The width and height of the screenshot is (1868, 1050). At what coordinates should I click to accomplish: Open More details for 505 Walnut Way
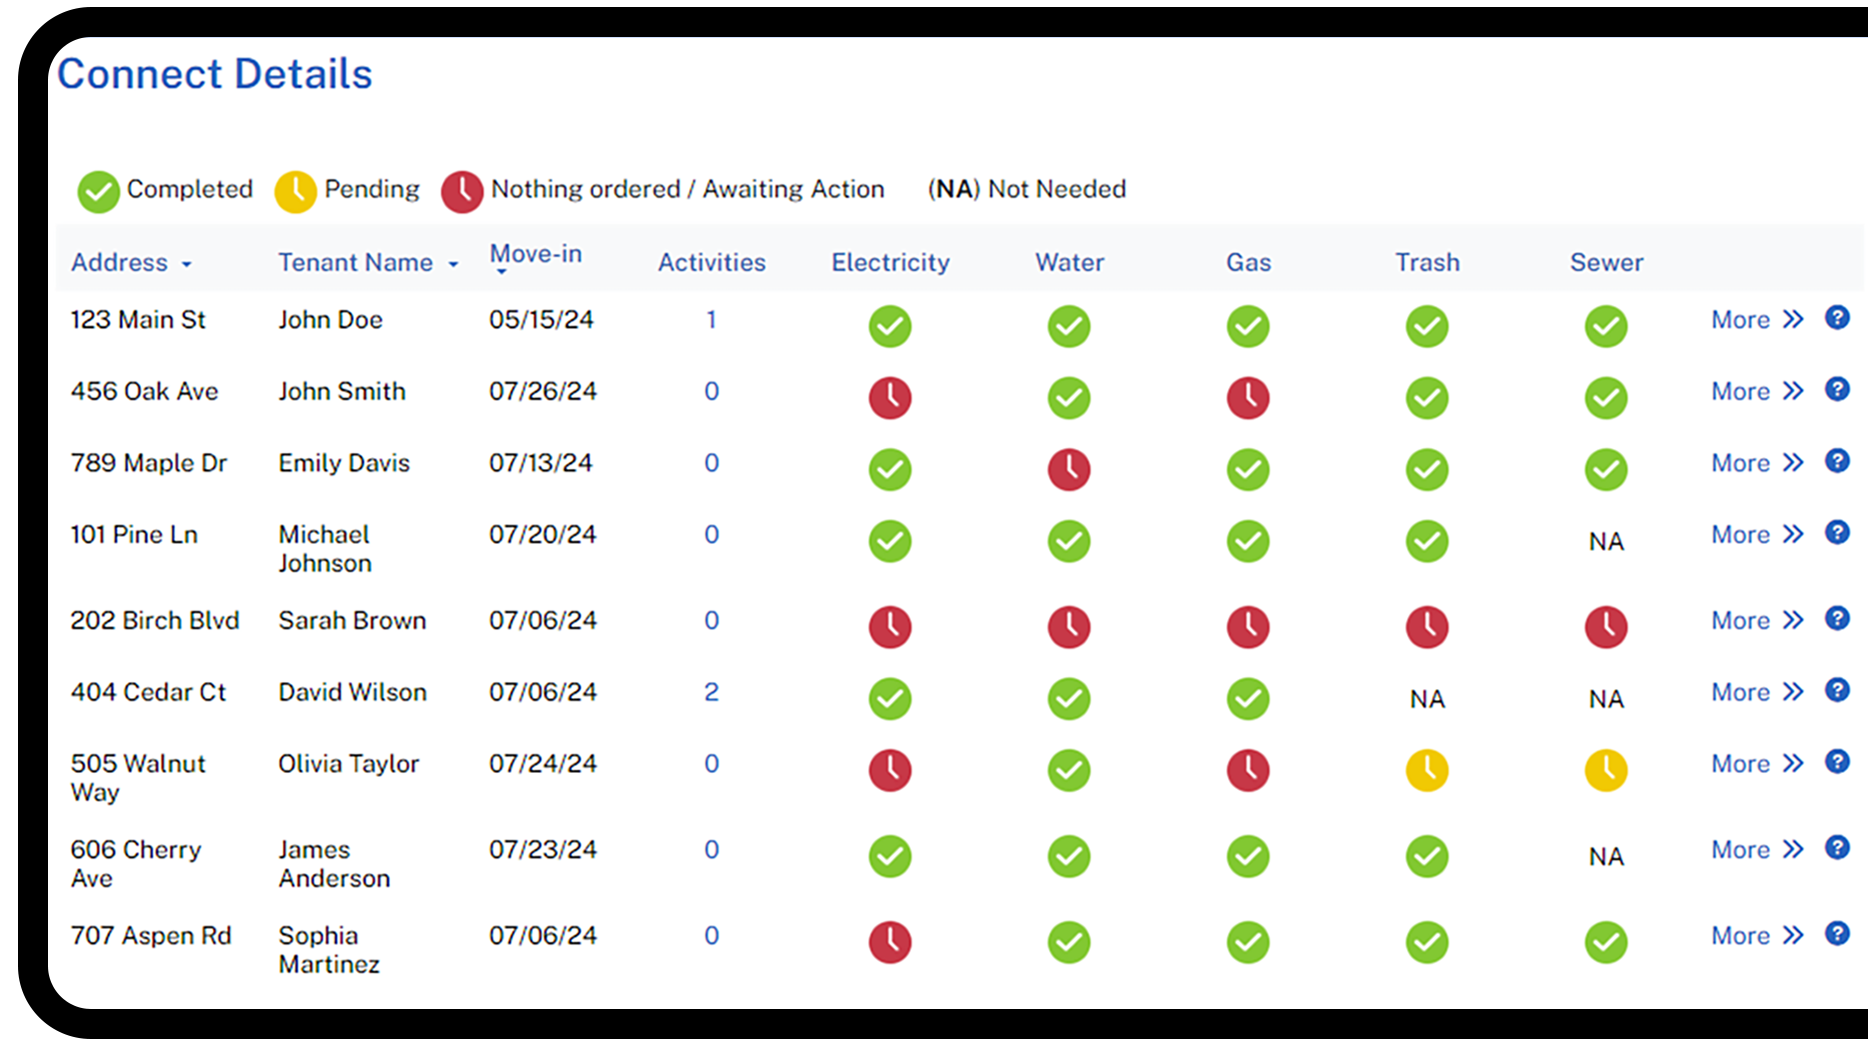(1757, 764)
